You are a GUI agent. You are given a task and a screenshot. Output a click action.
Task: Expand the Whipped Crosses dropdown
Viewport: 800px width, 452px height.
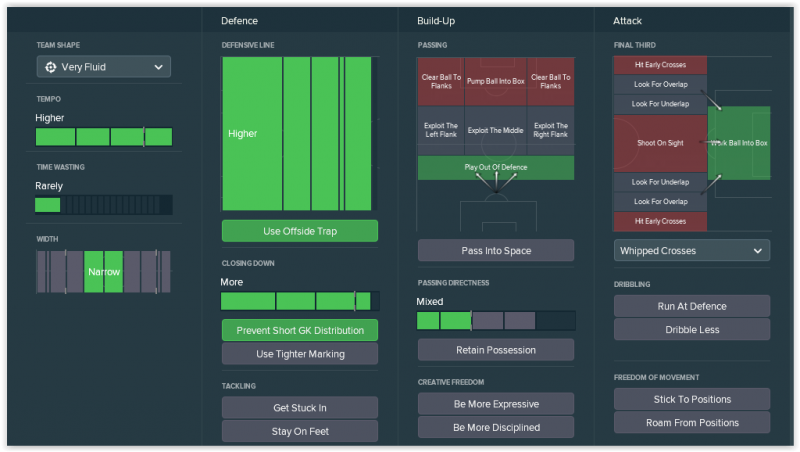[691, 250]
